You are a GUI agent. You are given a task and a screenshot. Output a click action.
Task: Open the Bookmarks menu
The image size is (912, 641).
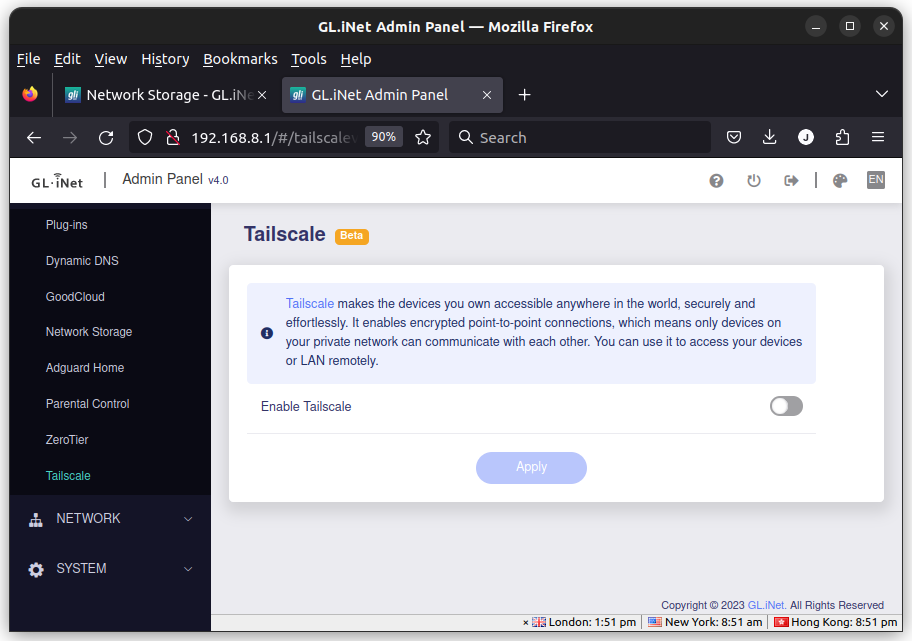240,59
